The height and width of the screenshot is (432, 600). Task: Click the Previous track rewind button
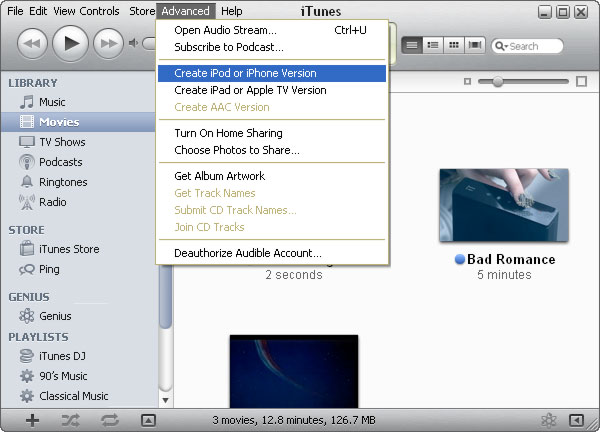point(33,44)
